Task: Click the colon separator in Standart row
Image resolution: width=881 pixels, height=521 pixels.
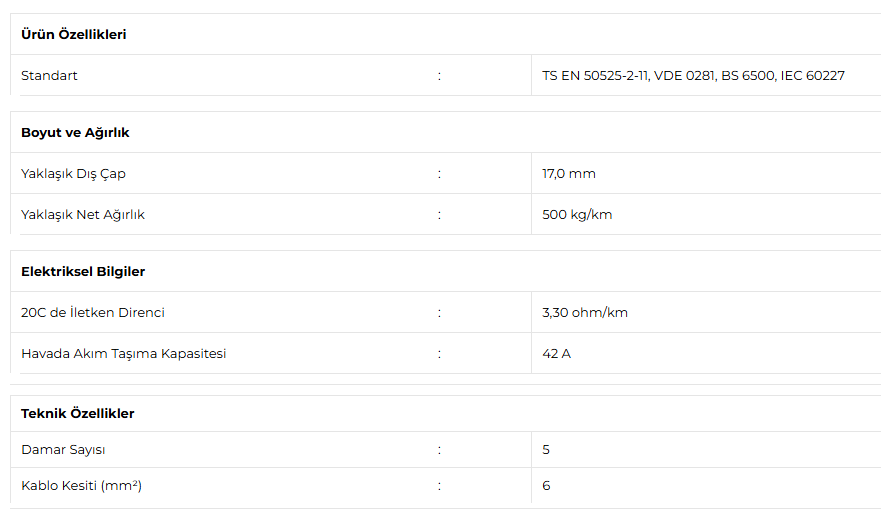Action: pyautogui.click(x=439, y=76)
